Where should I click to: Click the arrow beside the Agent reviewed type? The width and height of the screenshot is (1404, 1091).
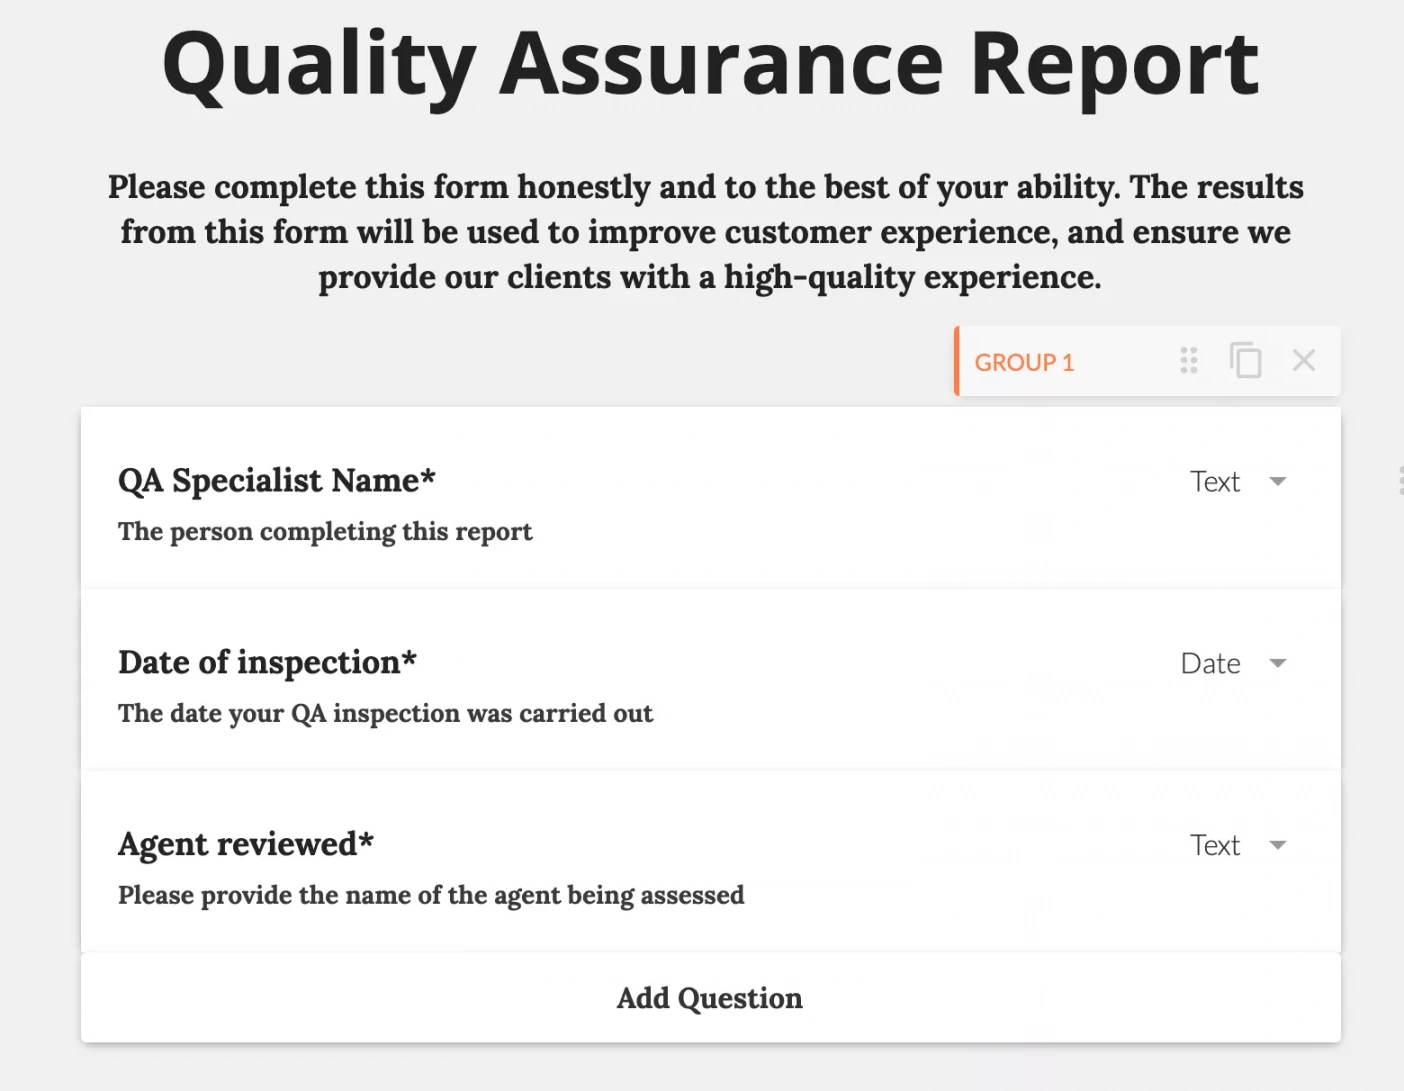click(x=1277, y=846)
